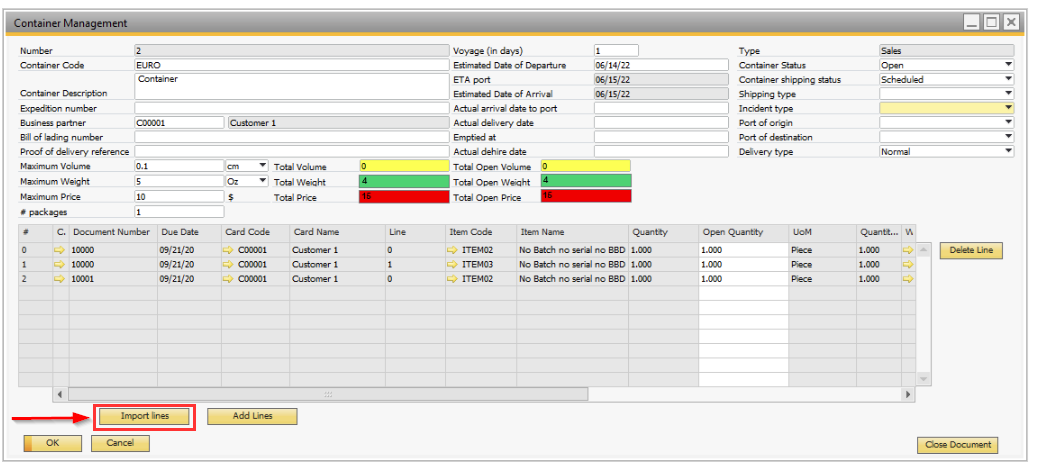
Task: Open the Delivery type dropdown
Action: pos(1008,152)
